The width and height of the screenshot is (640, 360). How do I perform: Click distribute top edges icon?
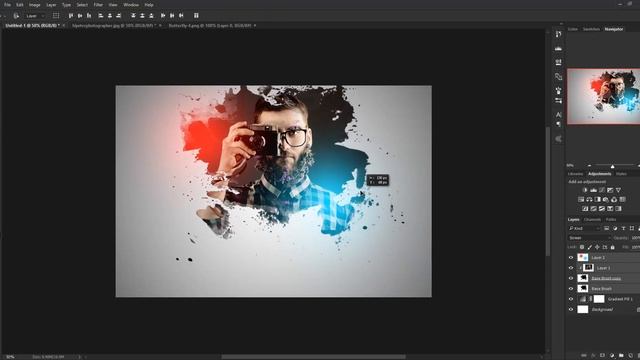tap(133, 16)
